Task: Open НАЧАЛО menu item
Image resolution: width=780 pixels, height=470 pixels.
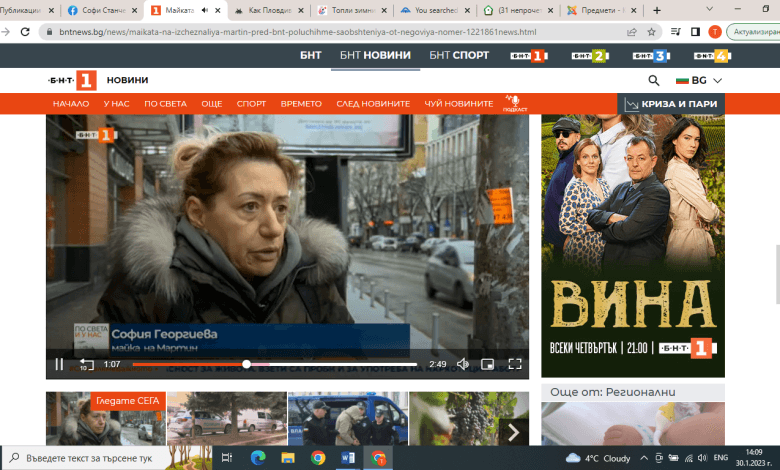Action: coord(71,103)
